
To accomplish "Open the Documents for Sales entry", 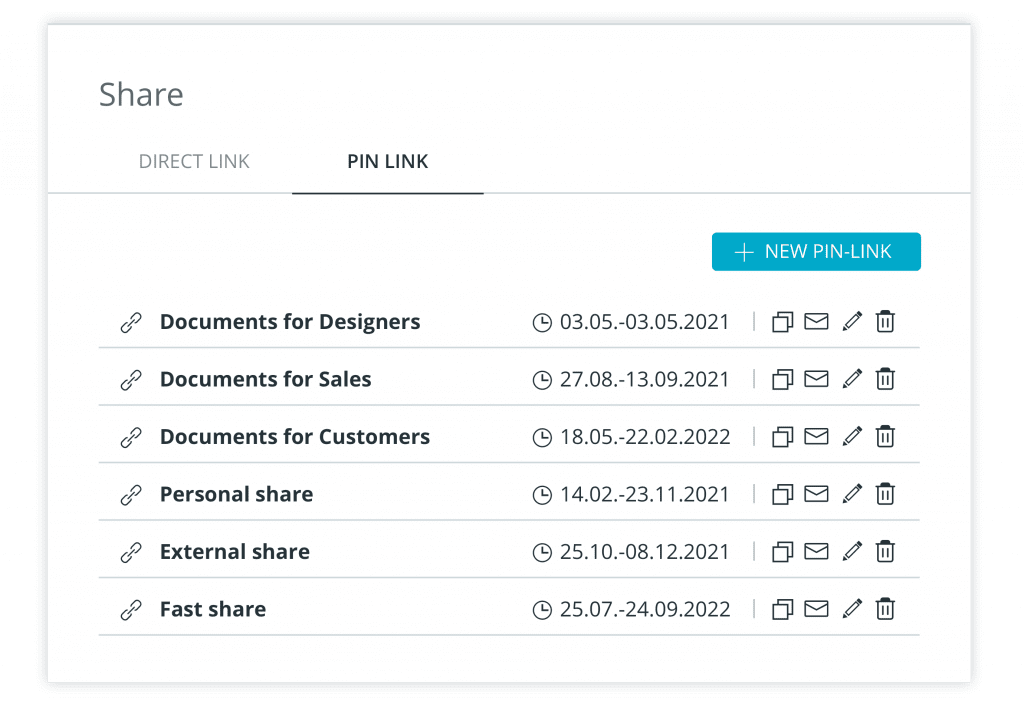I will (x=266, y=379).
